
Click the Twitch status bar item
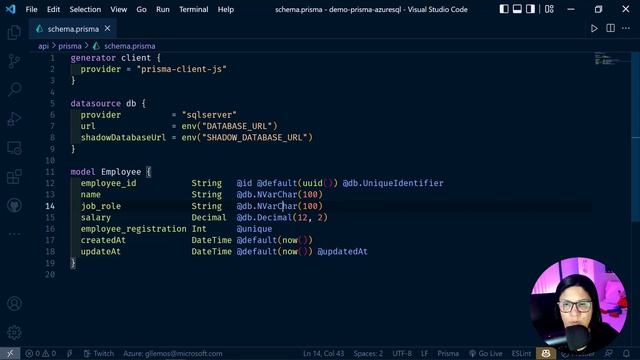99,353
